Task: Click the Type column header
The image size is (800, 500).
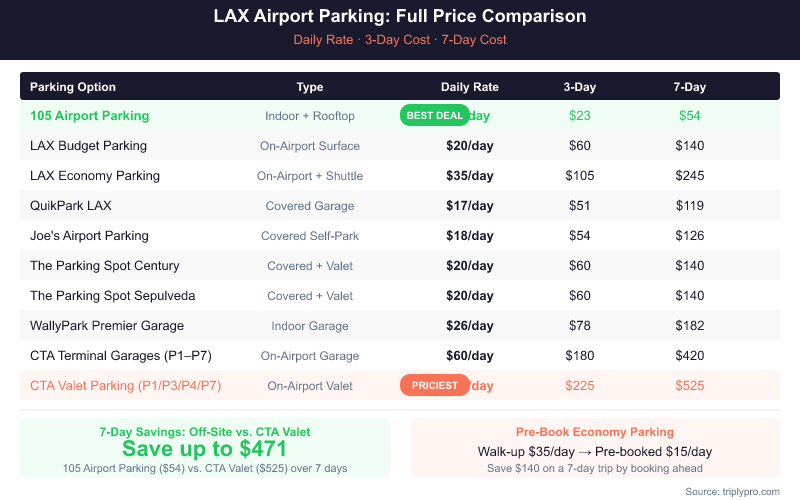Action: (310, 87)
